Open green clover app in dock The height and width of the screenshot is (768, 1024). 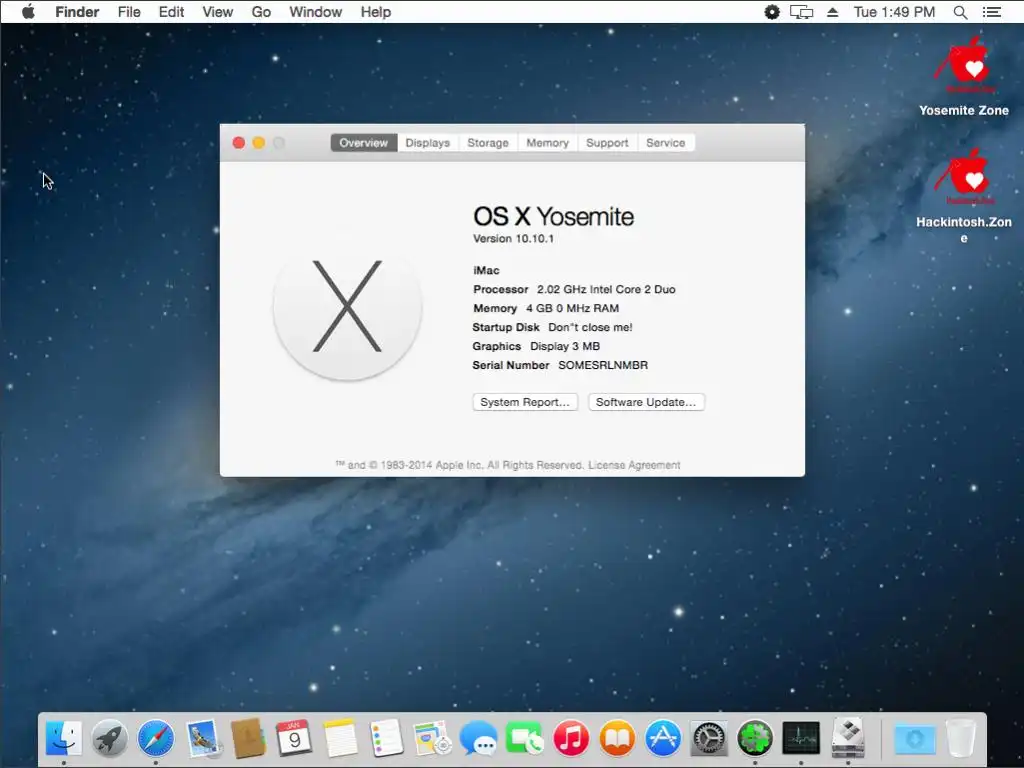(755, 738)
